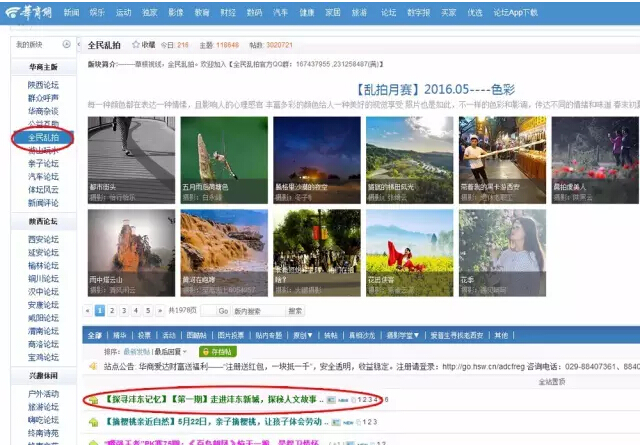This screenshot has width=642, height=447.
Task: Open the misty red mountain peak thumbnail
Action: tap(131, 253)
